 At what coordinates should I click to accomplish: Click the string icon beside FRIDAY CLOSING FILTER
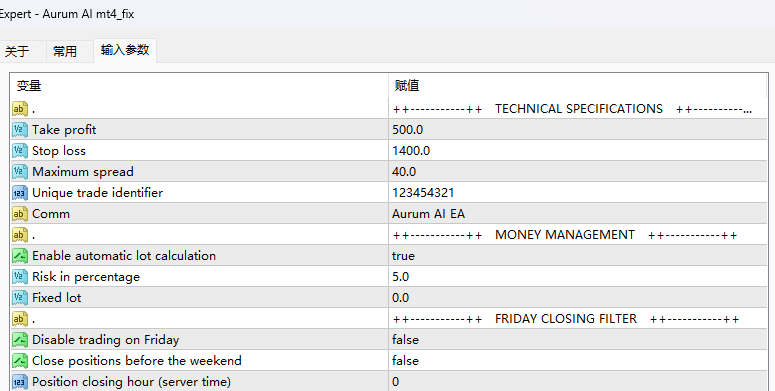(x=20, y=319)
